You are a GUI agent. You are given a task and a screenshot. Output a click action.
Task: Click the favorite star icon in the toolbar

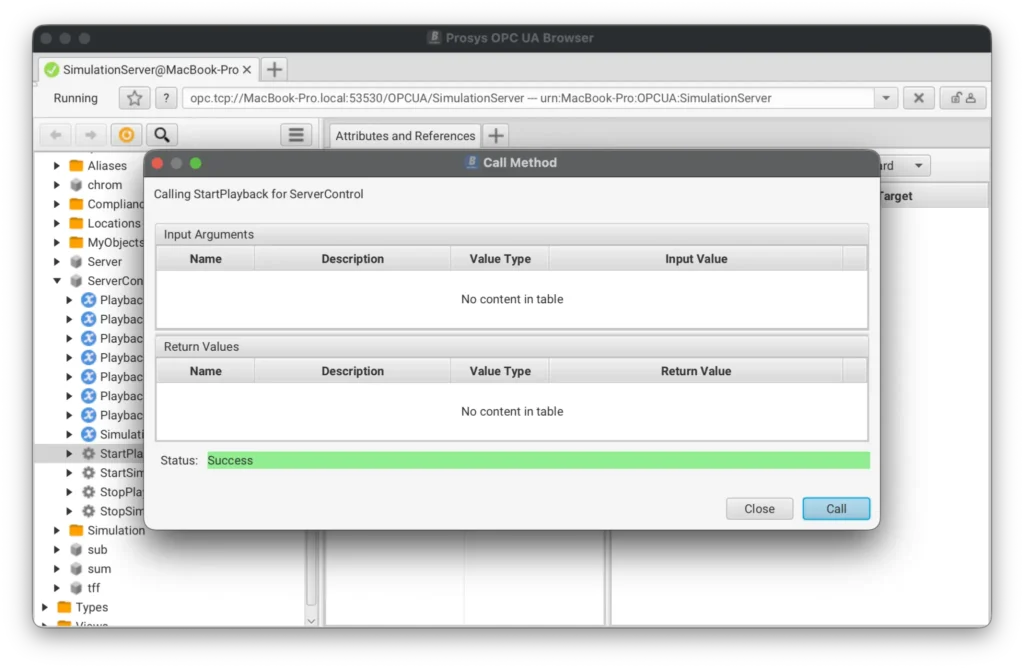pos(135,98)
